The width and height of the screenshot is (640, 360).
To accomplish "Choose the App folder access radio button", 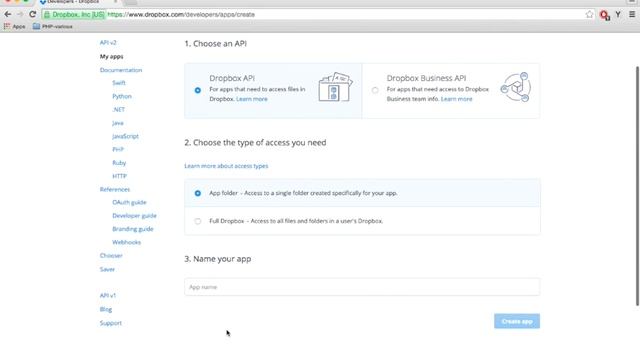I will (x=198, y=193).
